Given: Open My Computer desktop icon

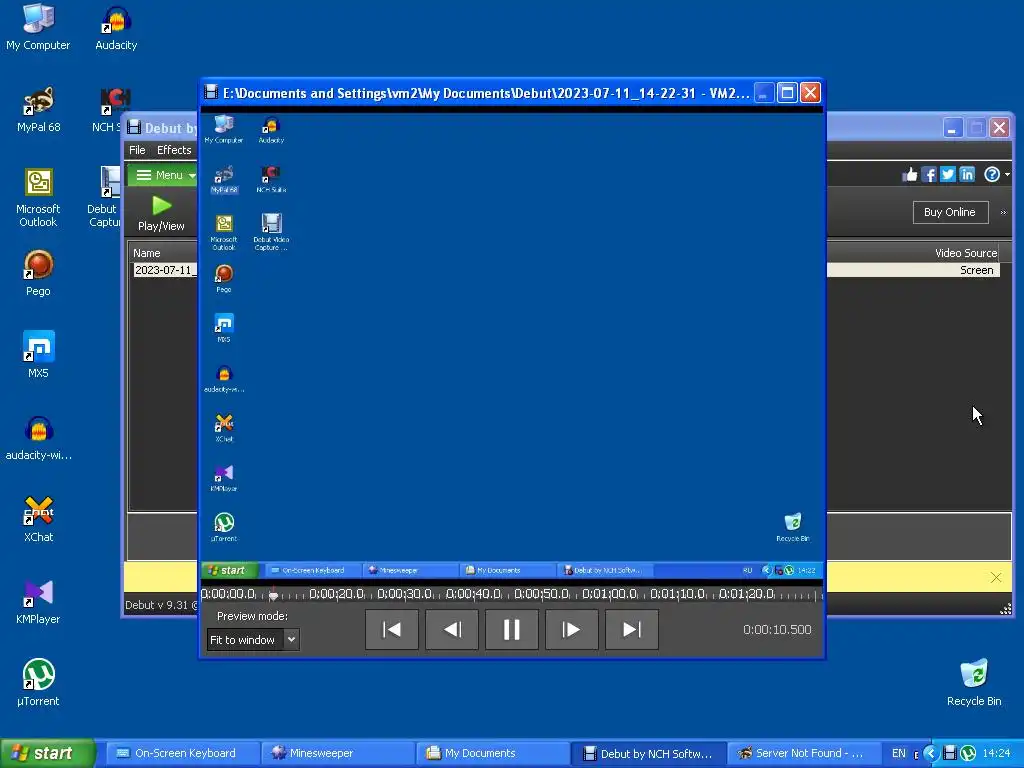Looking at the screenshot, I should click(38, 27).
